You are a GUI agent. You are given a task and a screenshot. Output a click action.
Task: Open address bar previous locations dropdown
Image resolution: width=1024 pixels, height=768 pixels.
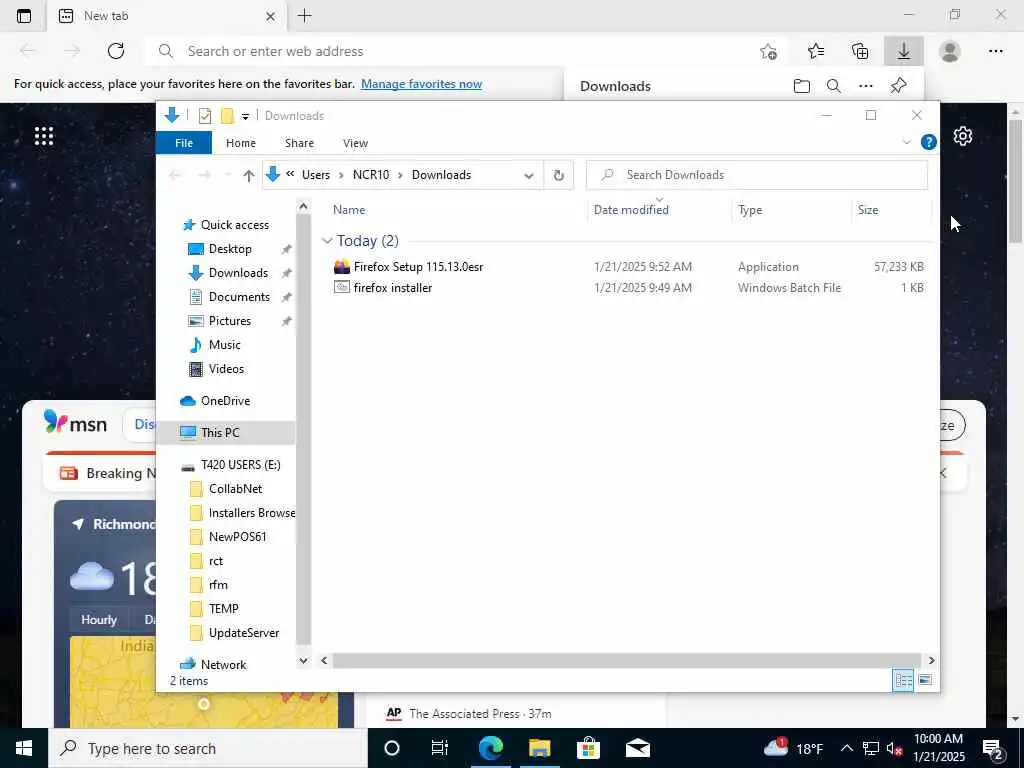tap(528, 175)
